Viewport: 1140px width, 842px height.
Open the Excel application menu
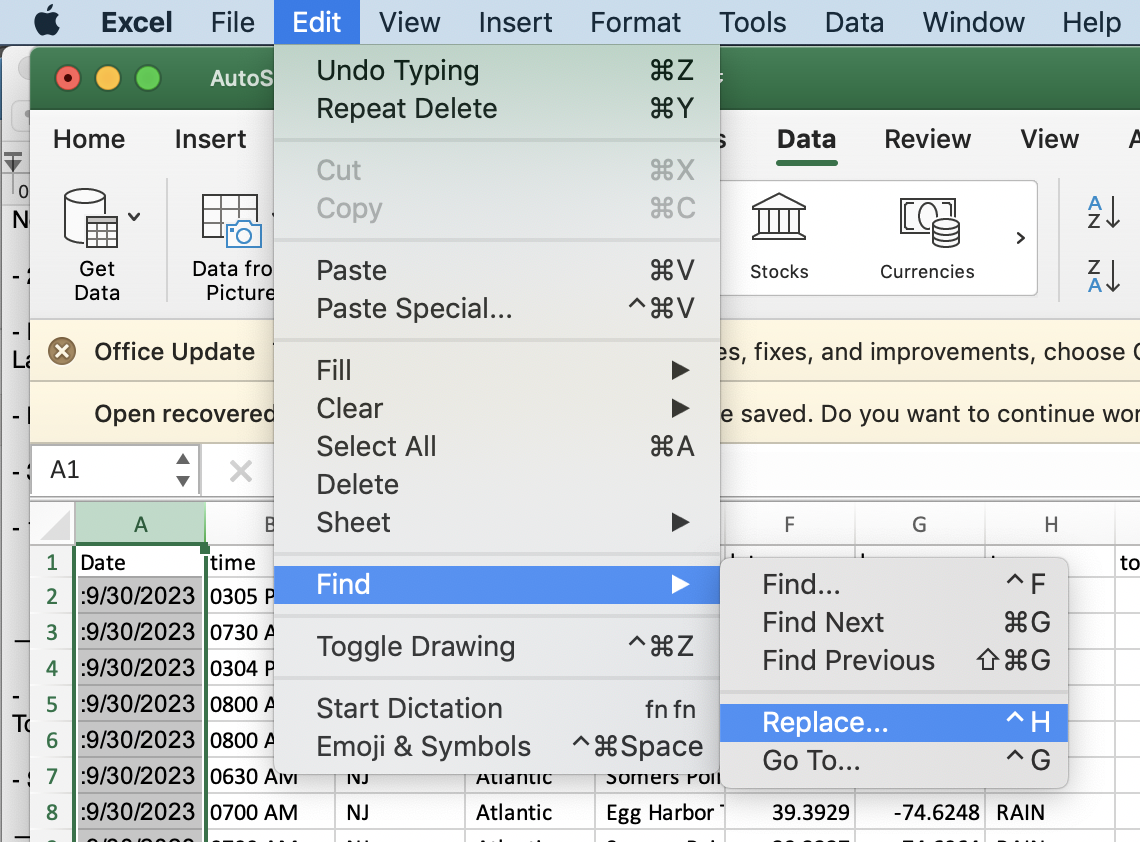137,22
